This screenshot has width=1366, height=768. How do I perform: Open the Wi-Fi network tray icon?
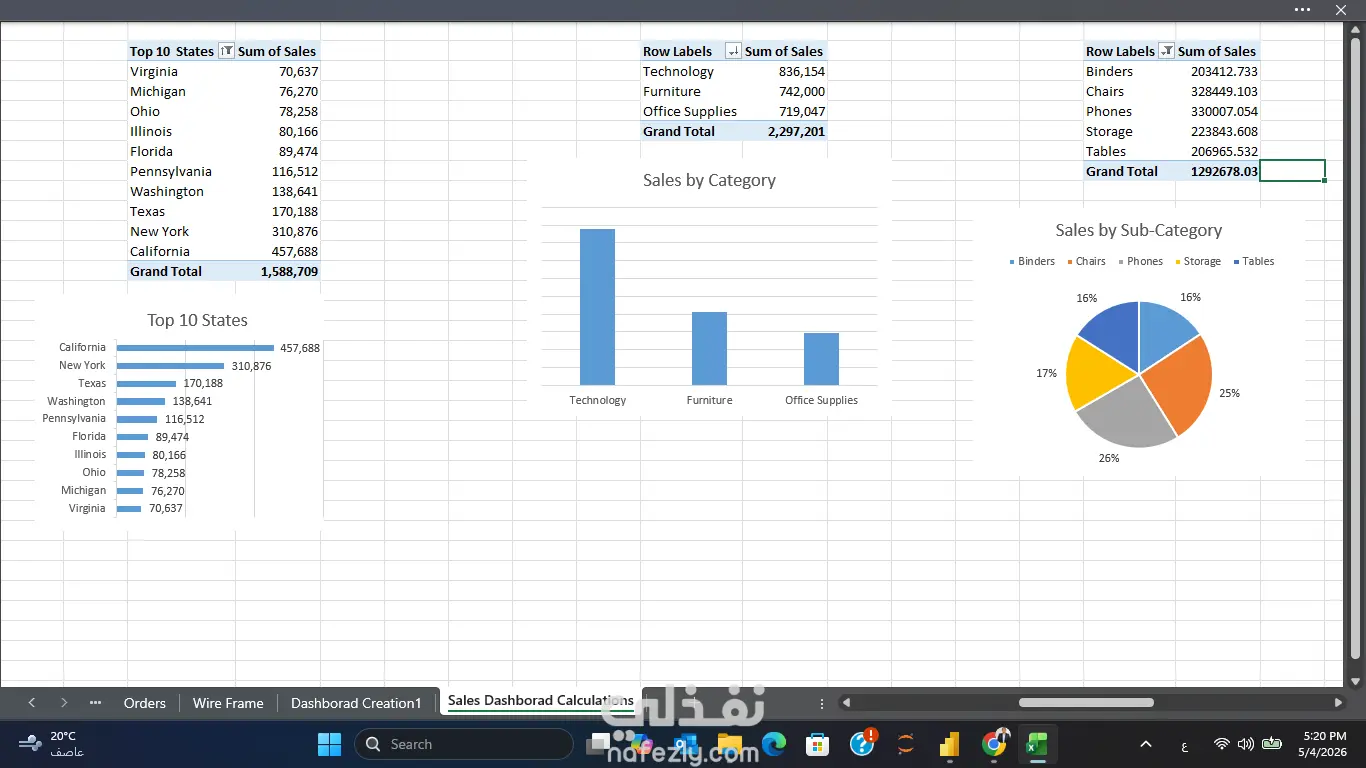click(x=1221, y=744)
